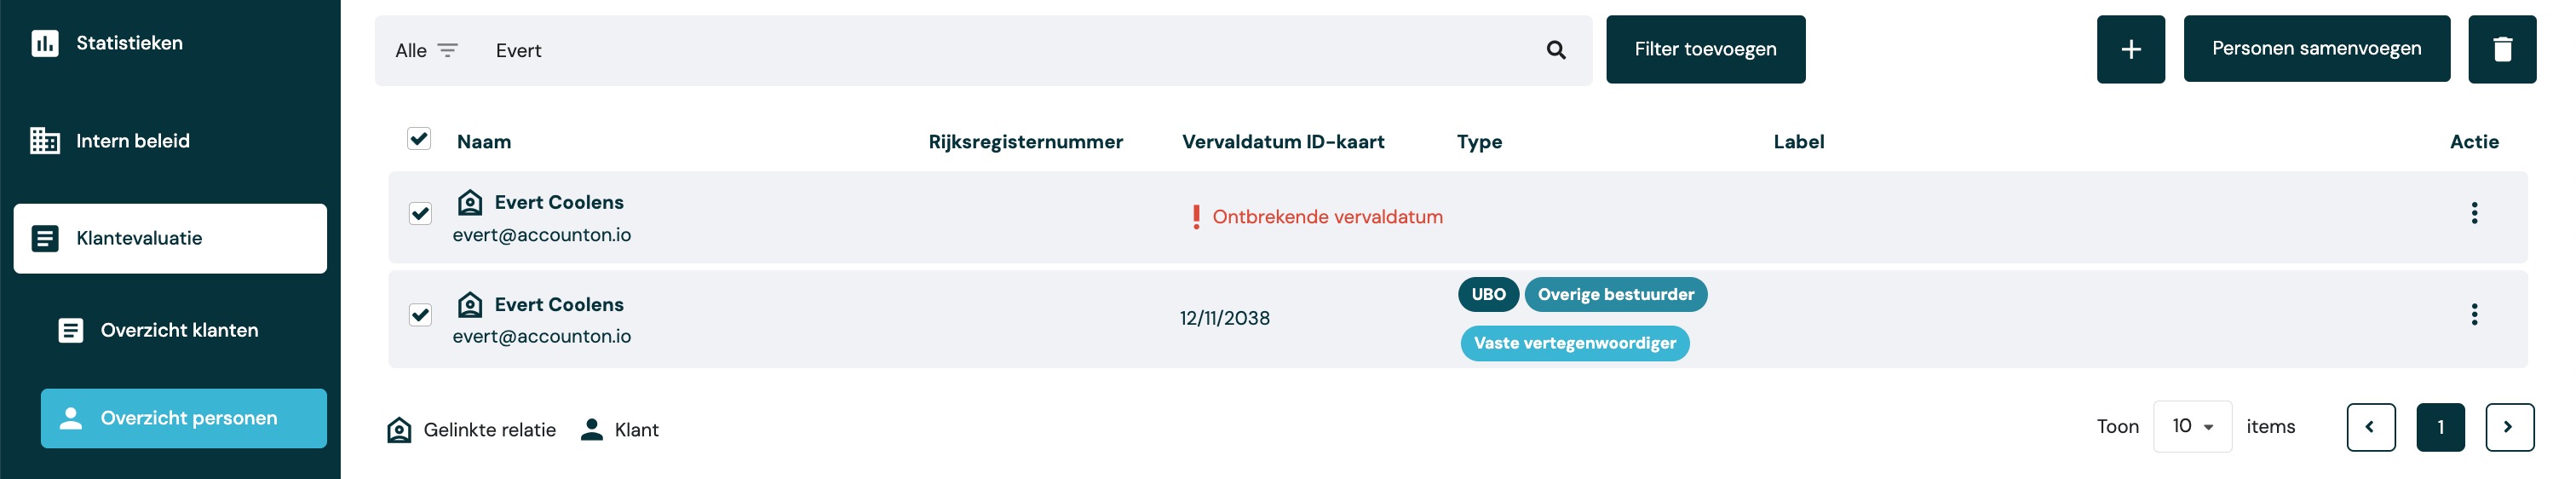Navigate to Overzicht klanten
Image resolution: width=2576 pixels, height=479 pixels.
(179, 330)
